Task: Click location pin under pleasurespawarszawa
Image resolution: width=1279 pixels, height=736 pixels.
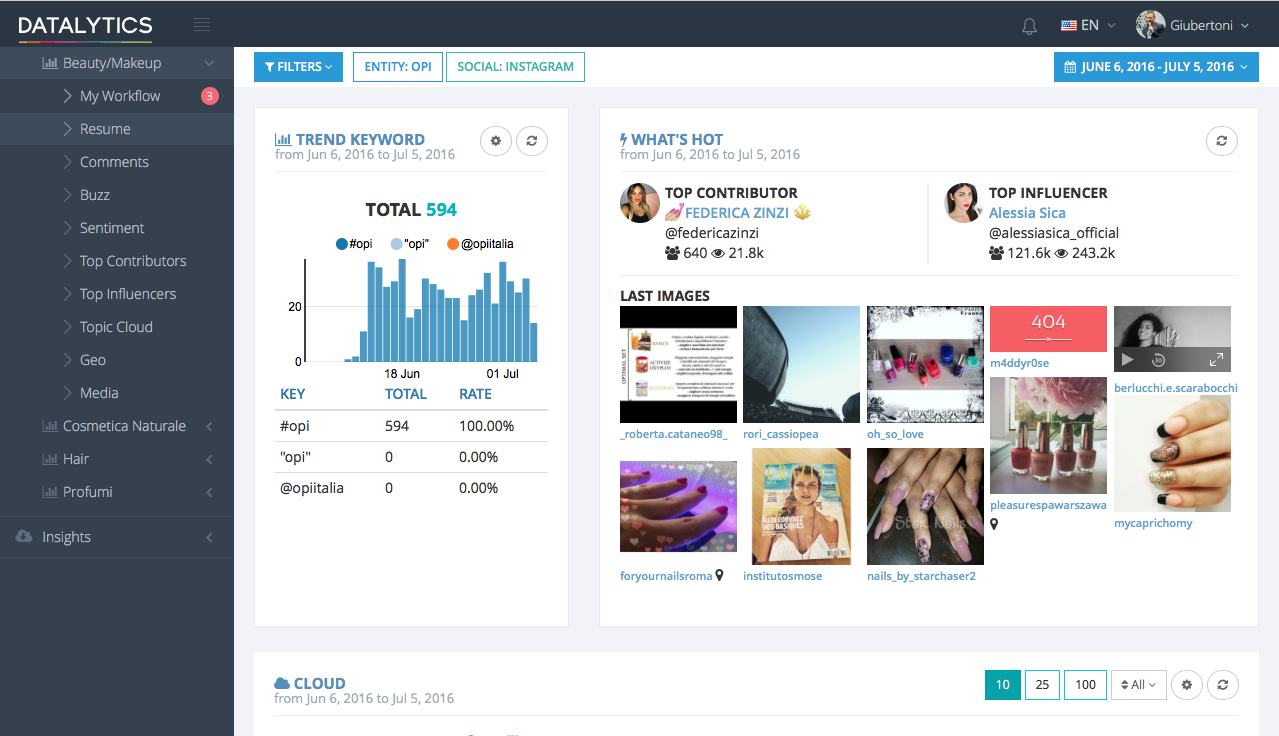Action: click(994, 523)
